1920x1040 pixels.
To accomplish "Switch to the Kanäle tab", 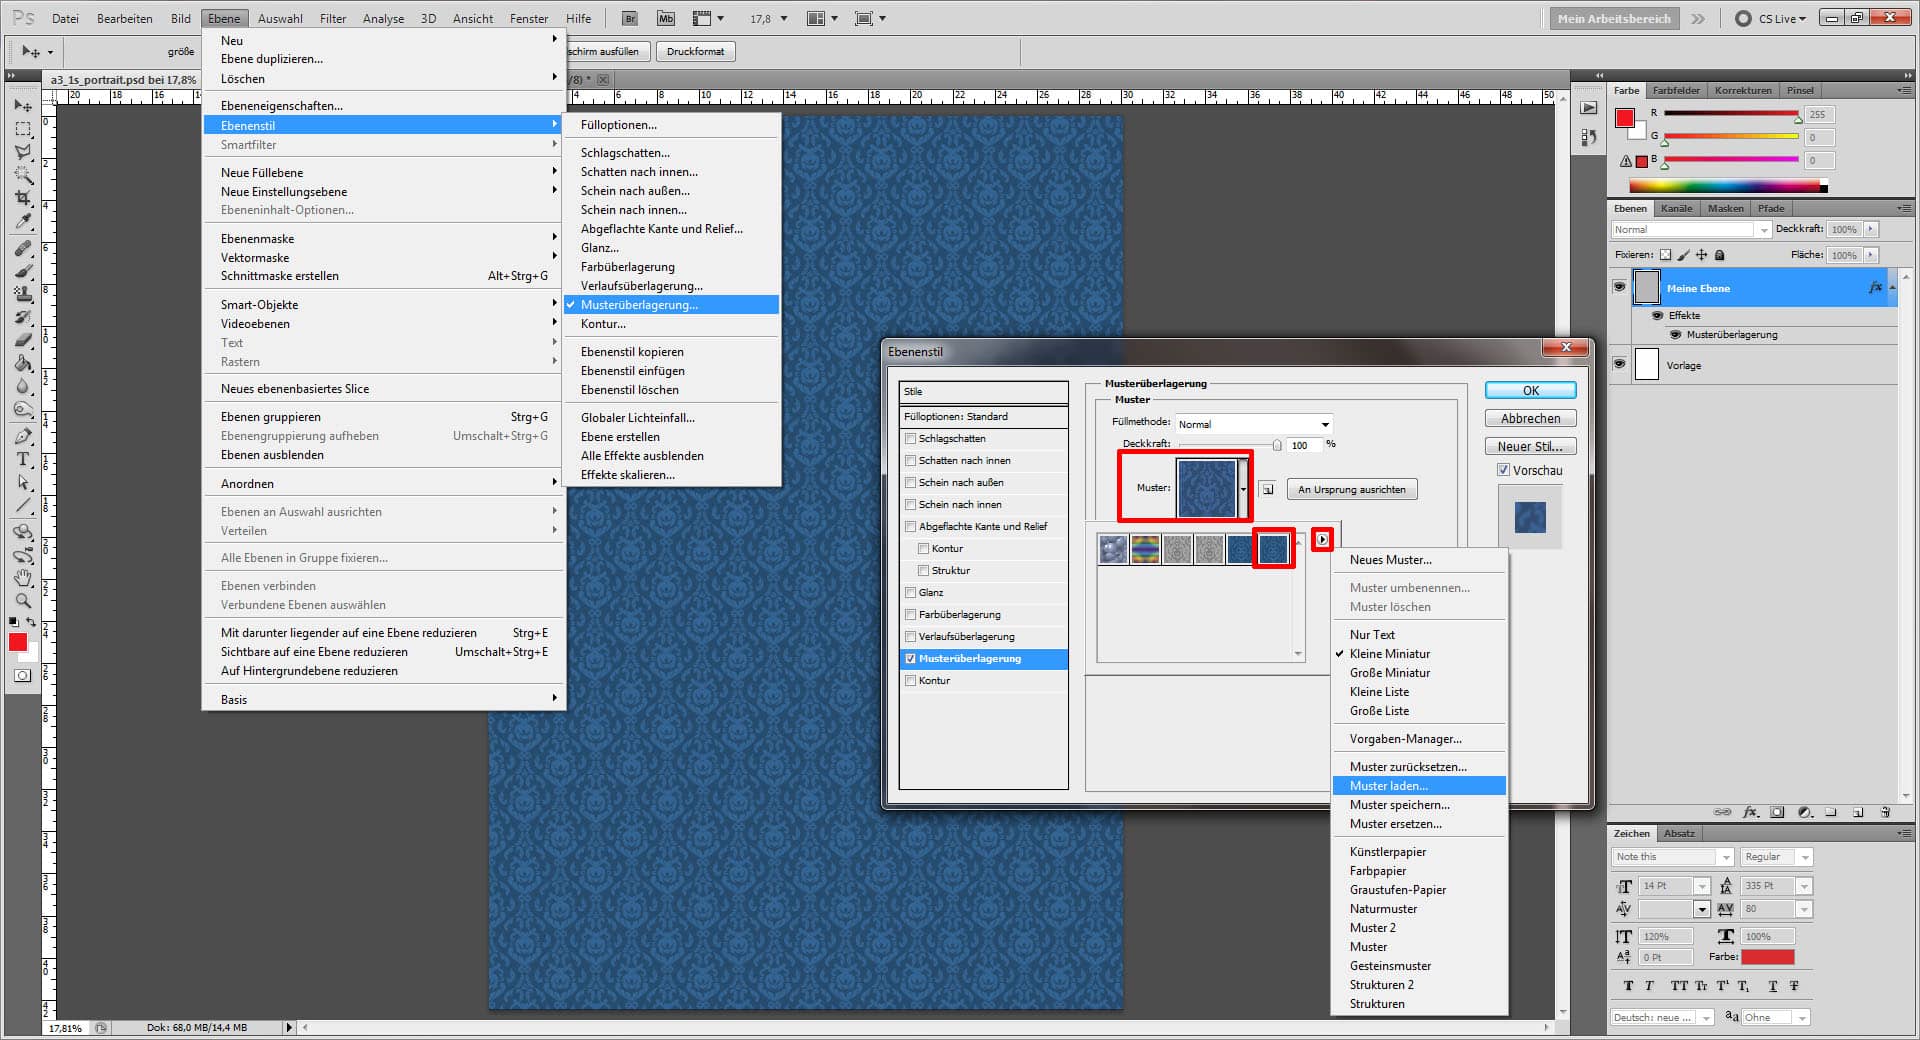I will [x=1677, y=208].
